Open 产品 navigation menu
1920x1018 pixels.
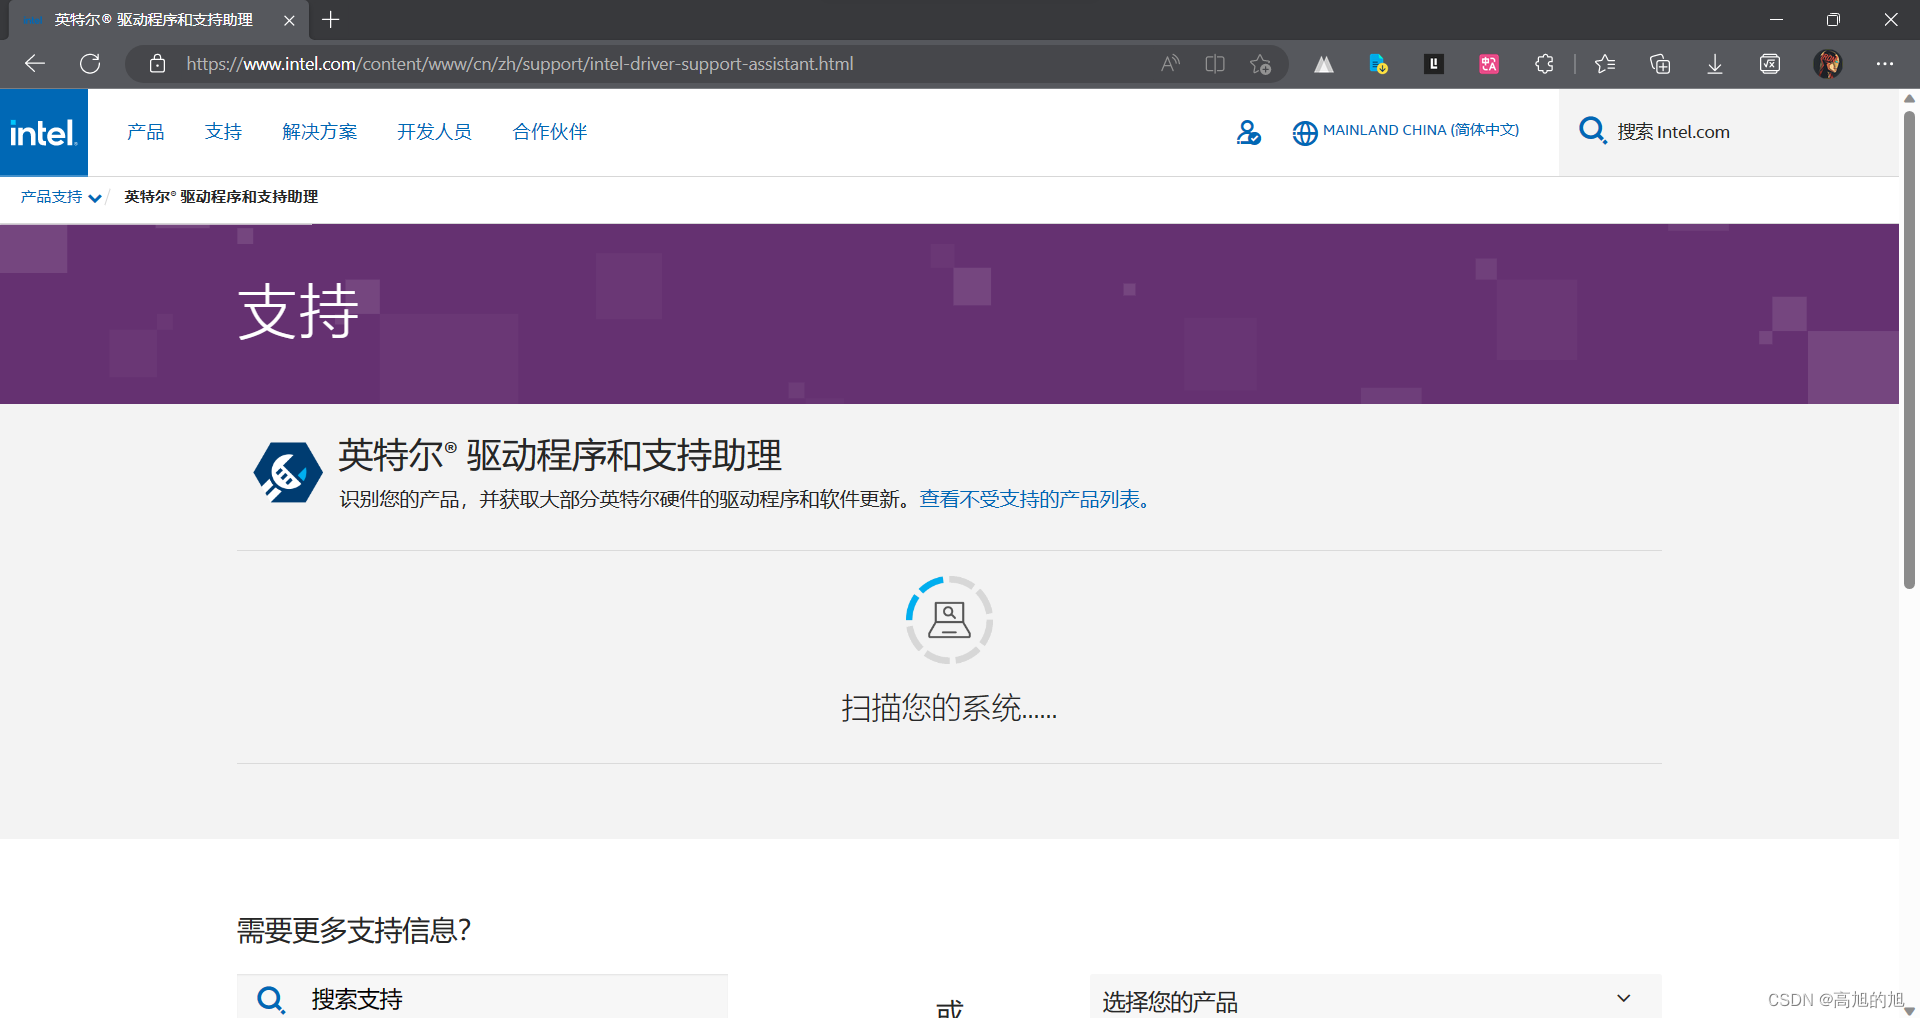[146, 132]
